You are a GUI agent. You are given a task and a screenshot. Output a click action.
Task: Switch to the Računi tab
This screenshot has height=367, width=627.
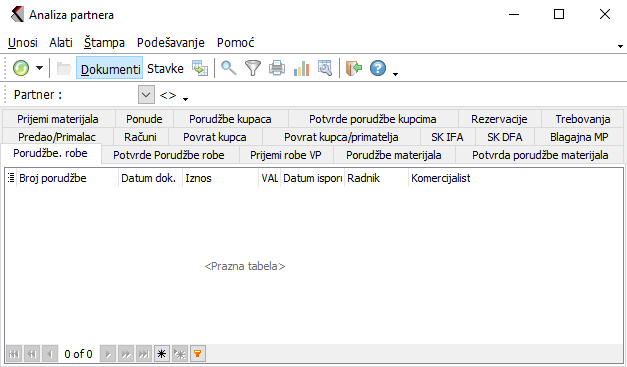(x=140, y=137)
